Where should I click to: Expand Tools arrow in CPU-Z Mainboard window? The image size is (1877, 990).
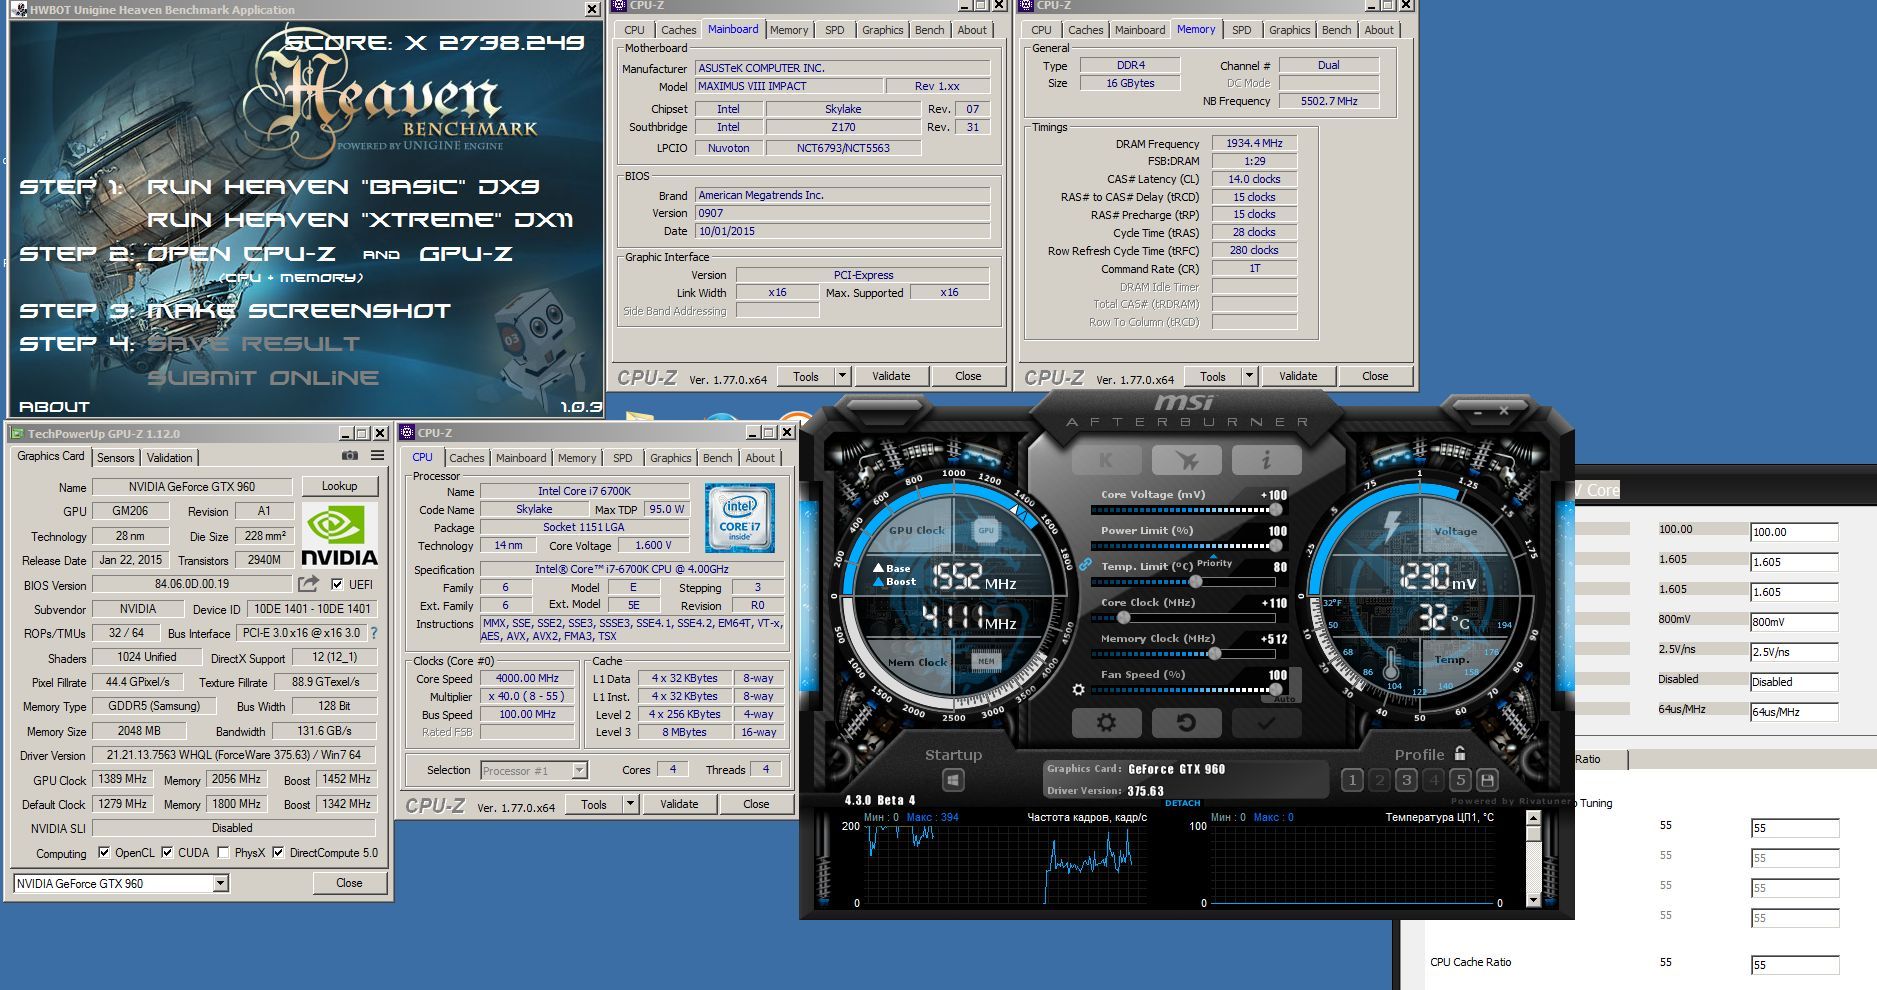842,376
